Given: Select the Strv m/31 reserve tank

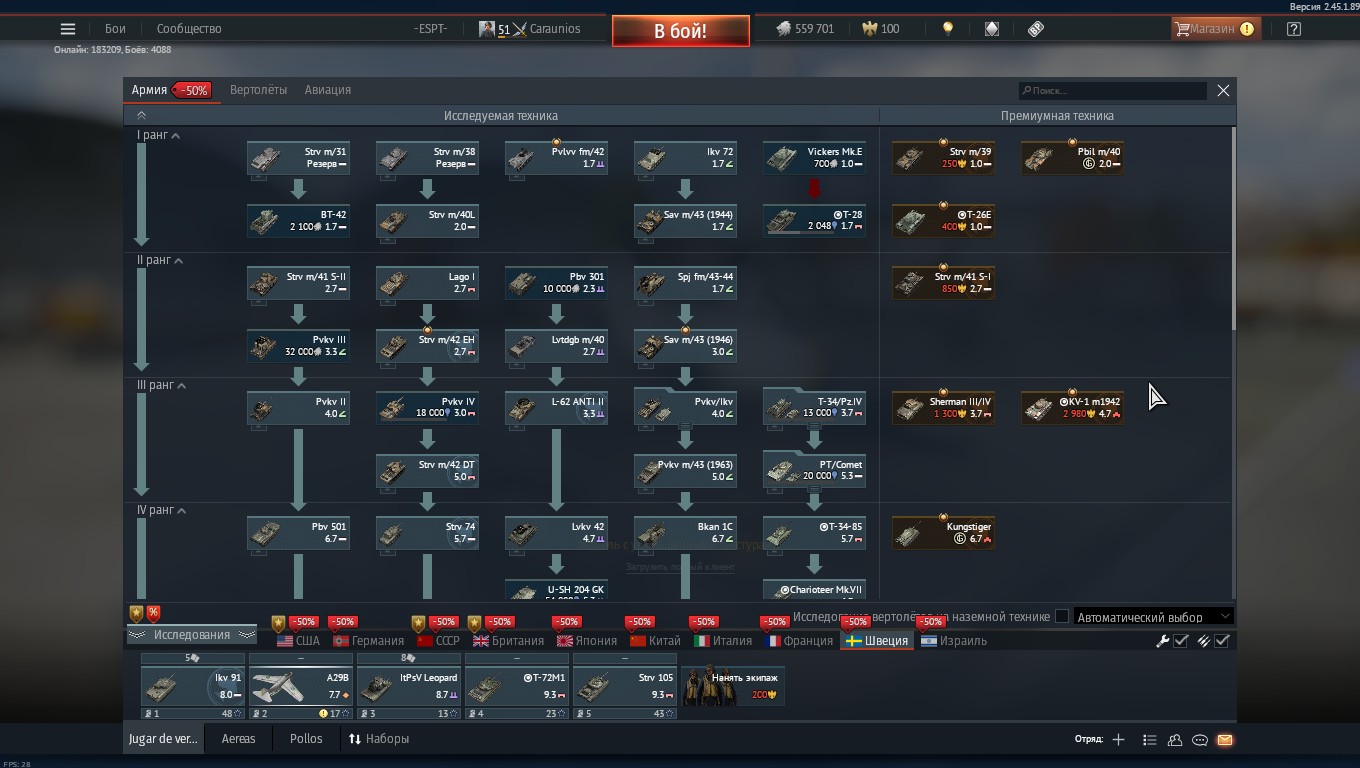Looking at the screenshot, I should click(x=298, y=158).
